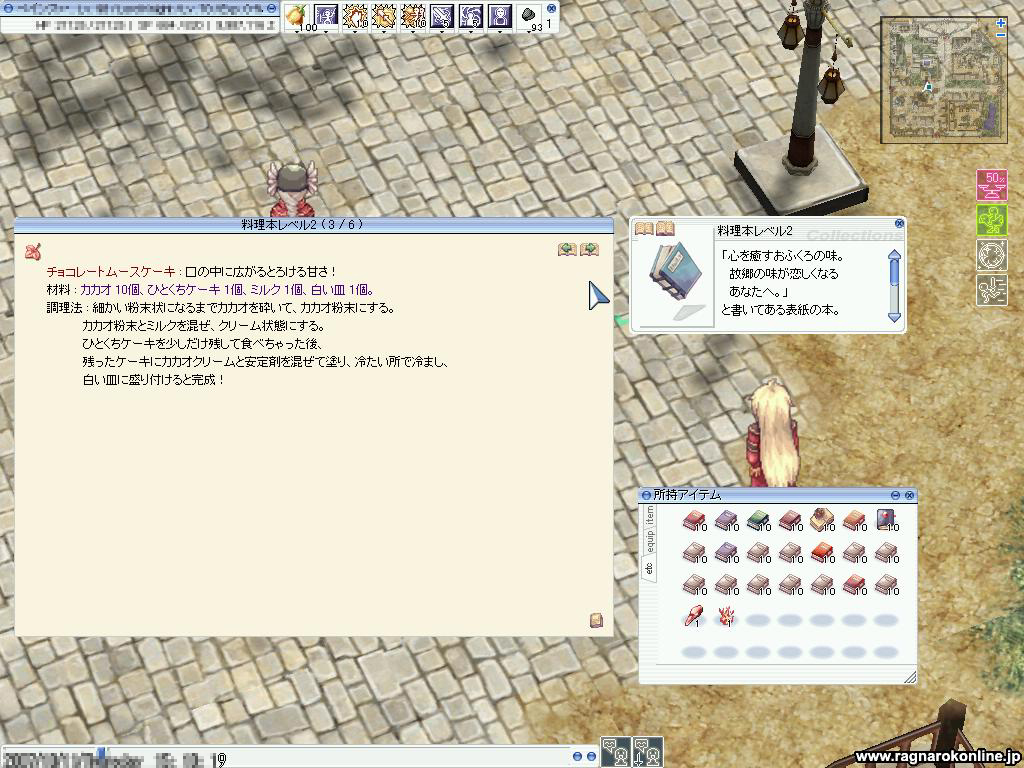Close the 所持アイテム inventory window
This screenshot has width=1024, height=768.
(909, 495)
